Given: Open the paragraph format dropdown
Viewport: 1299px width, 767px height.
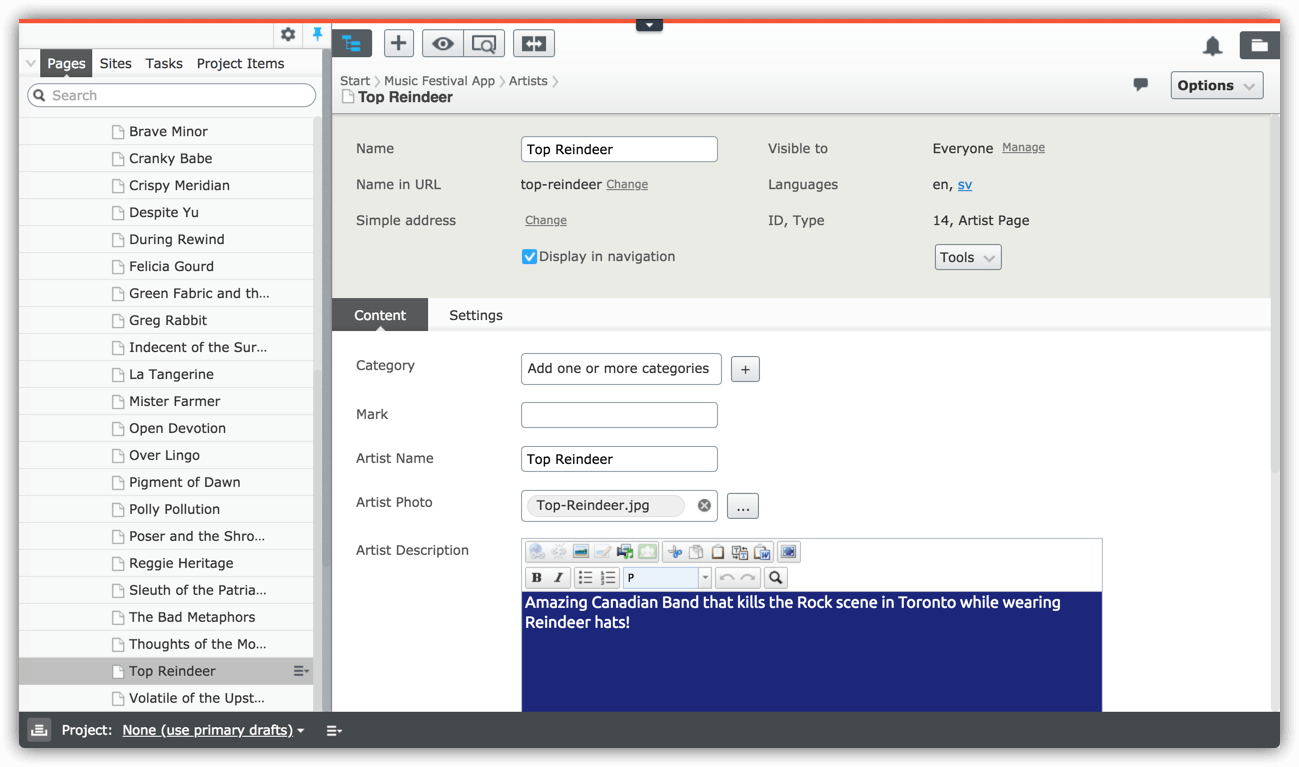Looking at the screenshot, I should point(704,578).
